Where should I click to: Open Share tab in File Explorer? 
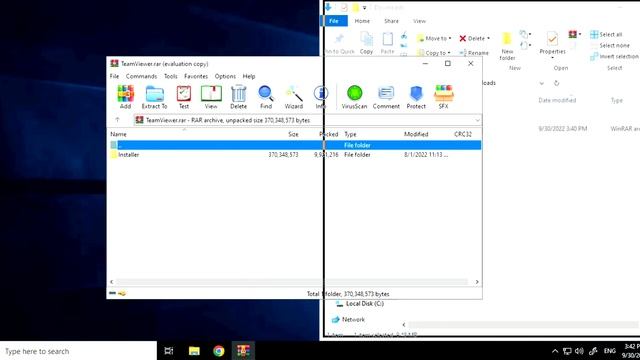point(391,21)
